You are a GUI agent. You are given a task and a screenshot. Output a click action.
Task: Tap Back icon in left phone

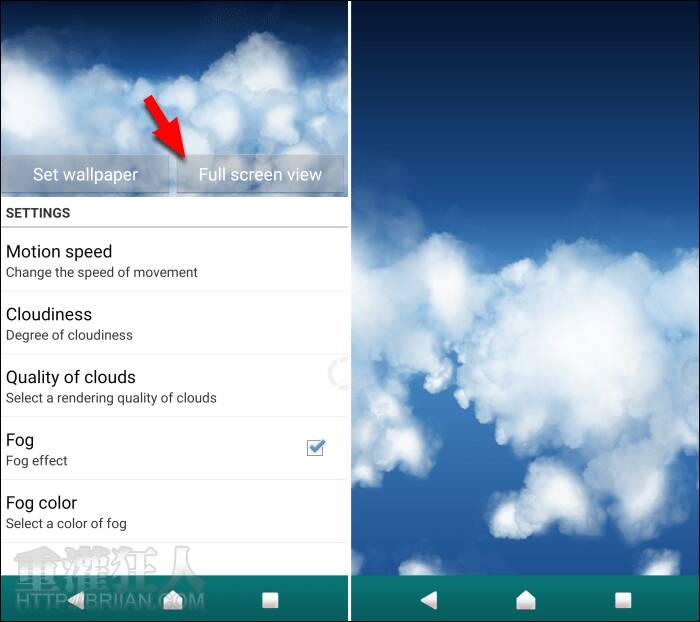[x=77, y=601]
